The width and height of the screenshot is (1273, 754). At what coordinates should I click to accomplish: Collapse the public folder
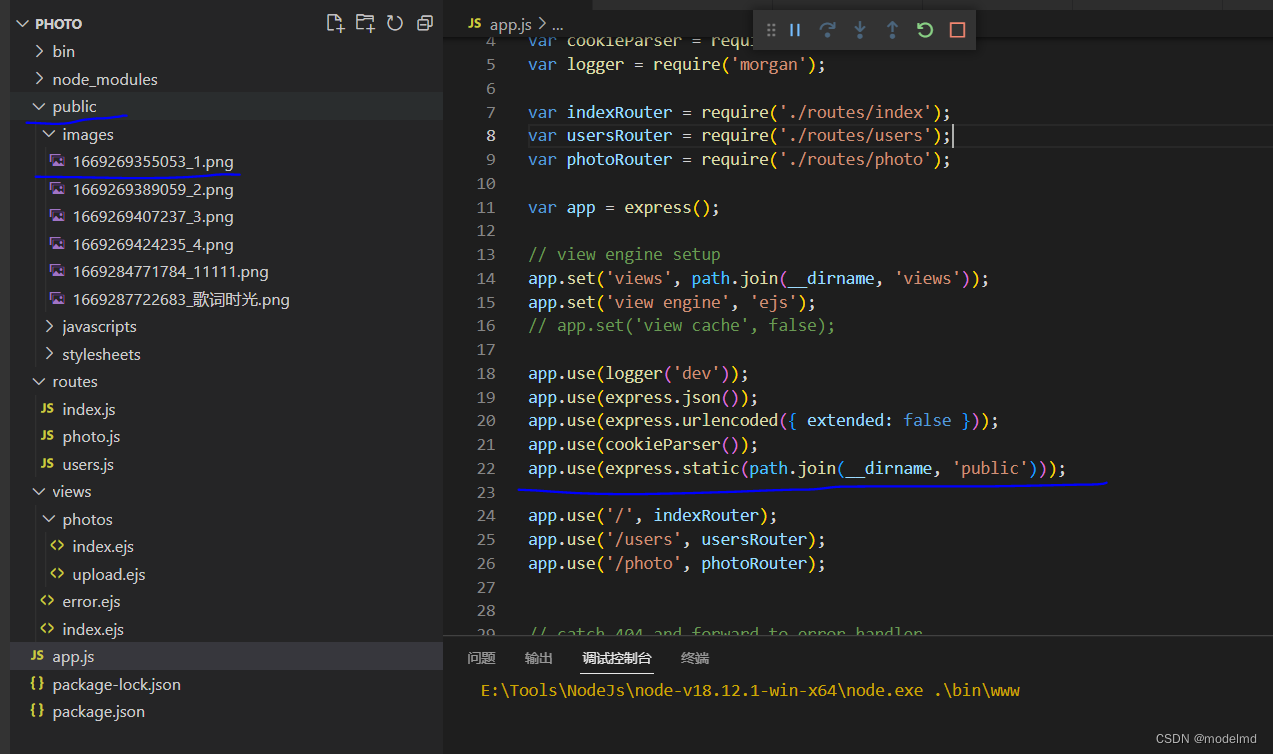point(39,106)
